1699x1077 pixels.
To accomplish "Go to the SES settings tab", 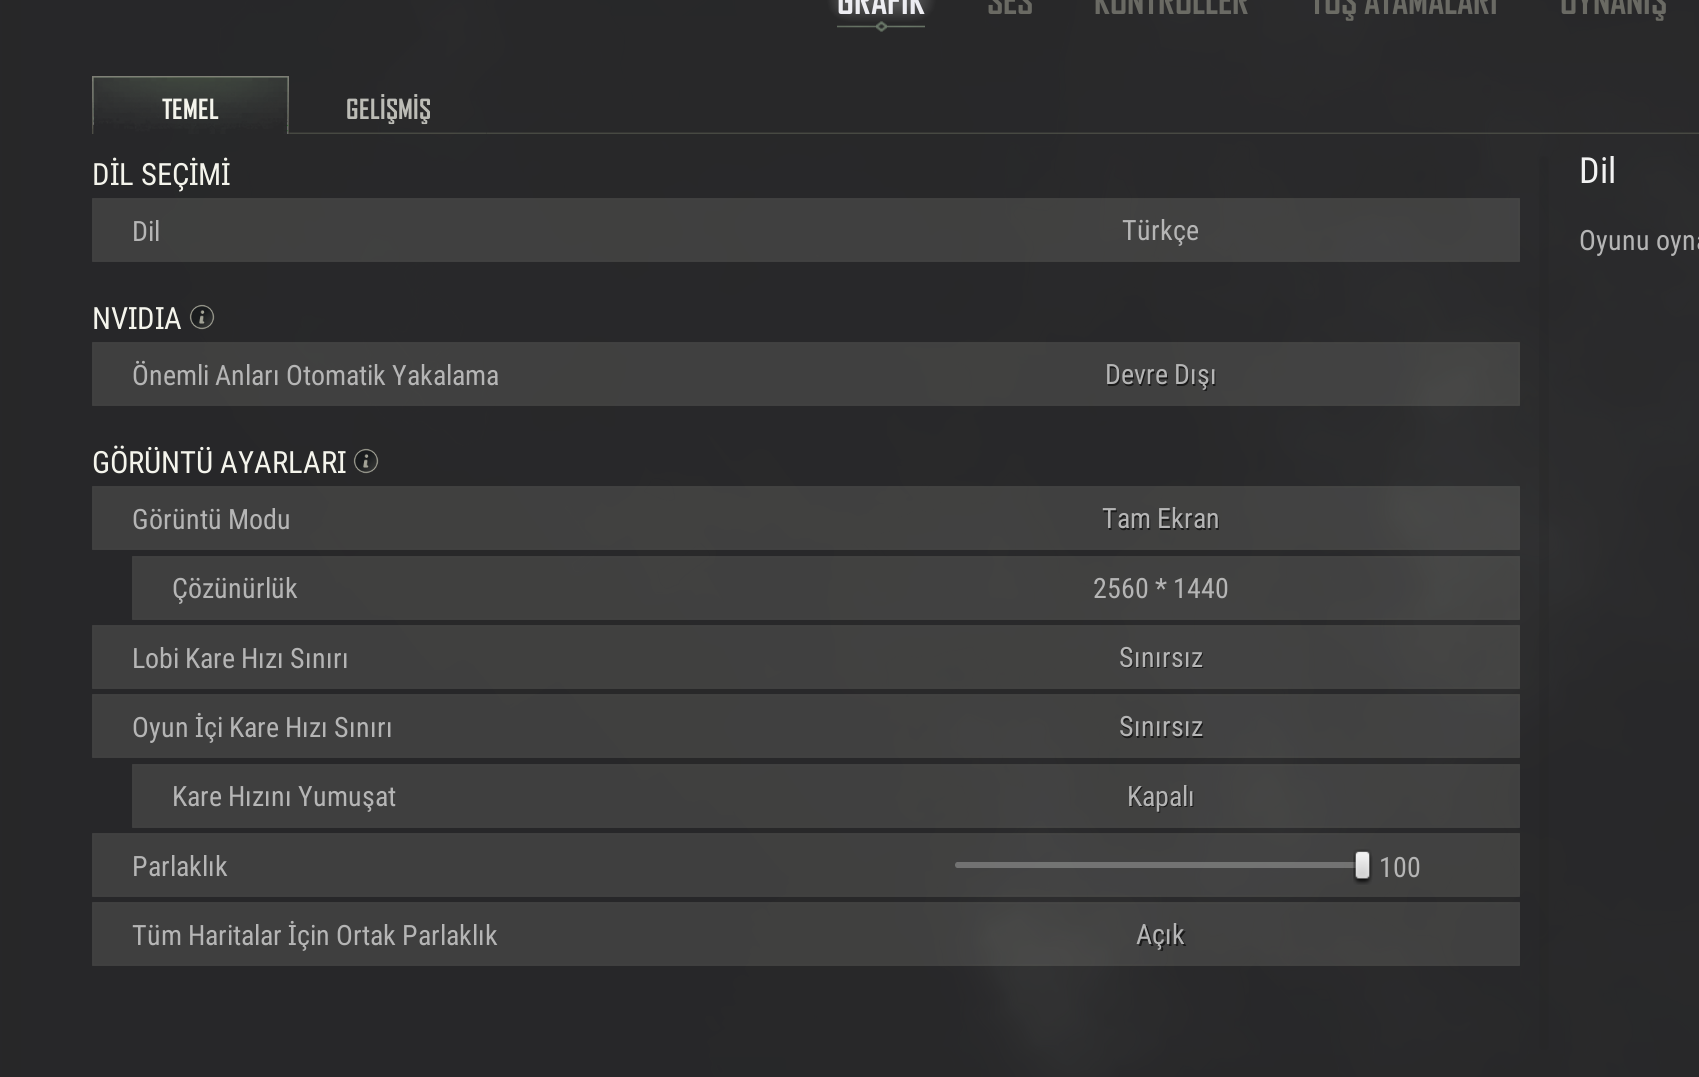I will 1009,8.
